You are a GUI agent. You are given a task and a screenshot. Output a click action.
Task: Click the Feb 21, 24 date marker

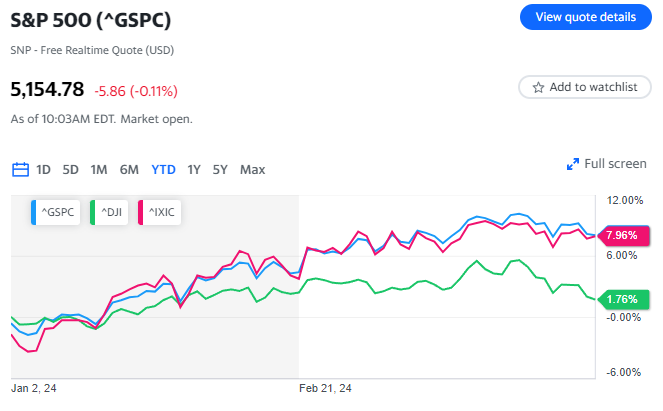(328, 388)
